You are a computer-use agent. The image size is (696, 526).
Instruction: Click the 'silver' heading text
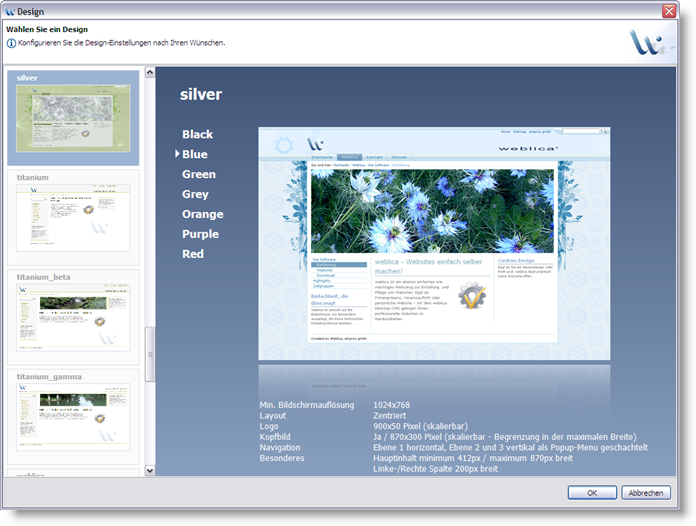(201, 95)
